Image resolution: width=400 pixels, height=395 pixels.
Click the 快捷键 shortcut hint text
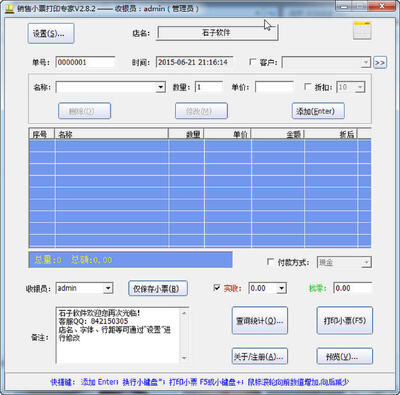click(x=200, y=382)
